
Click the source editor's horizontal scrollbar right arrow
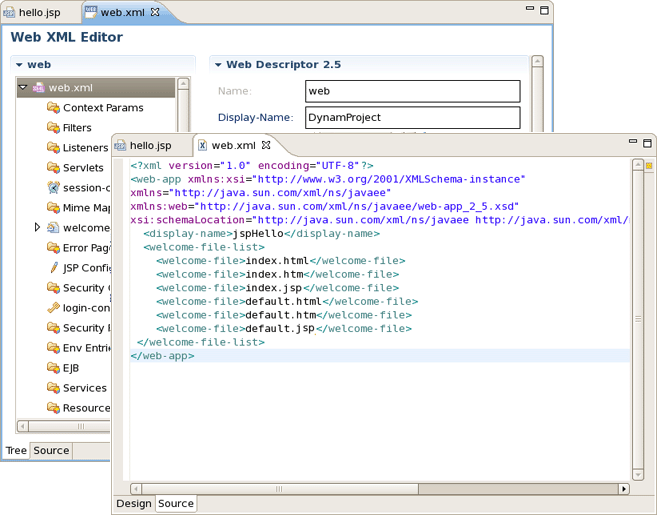tap(624, 489)
